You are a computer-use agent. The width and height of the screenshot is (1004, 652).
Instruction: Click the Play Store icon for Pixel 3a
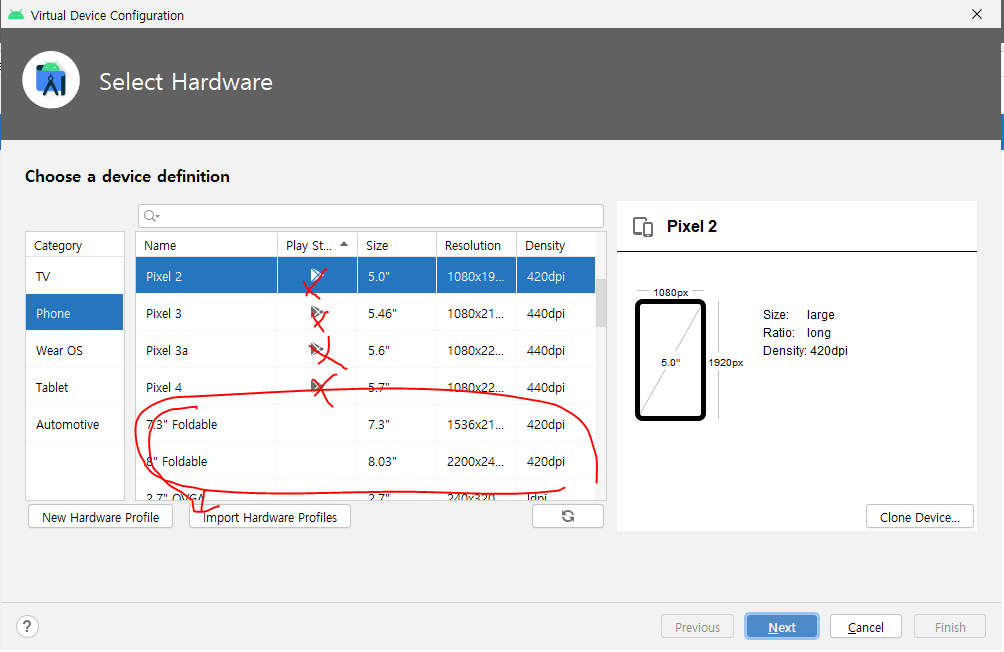click(x=317, y=350)
